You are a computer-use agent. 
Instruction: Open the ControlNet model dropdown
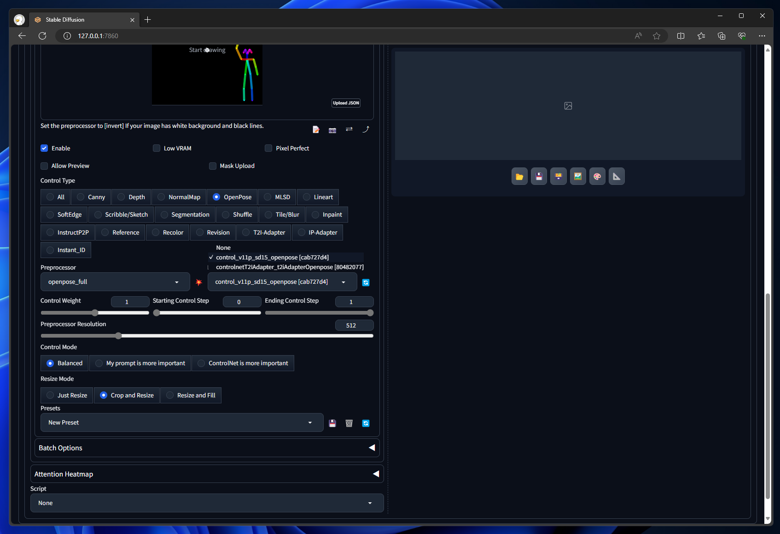click(282, 282)
